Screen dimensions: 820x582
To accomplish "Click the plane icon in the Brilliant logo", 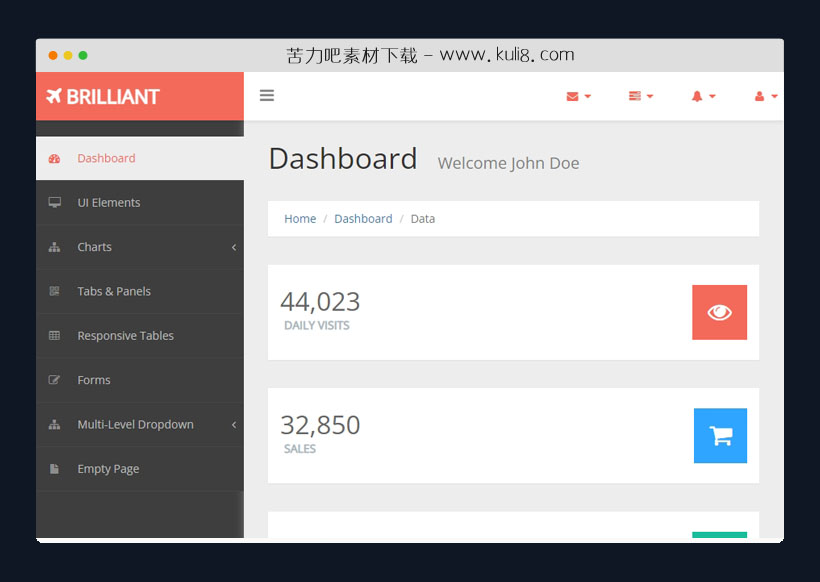I will point(57,96).
